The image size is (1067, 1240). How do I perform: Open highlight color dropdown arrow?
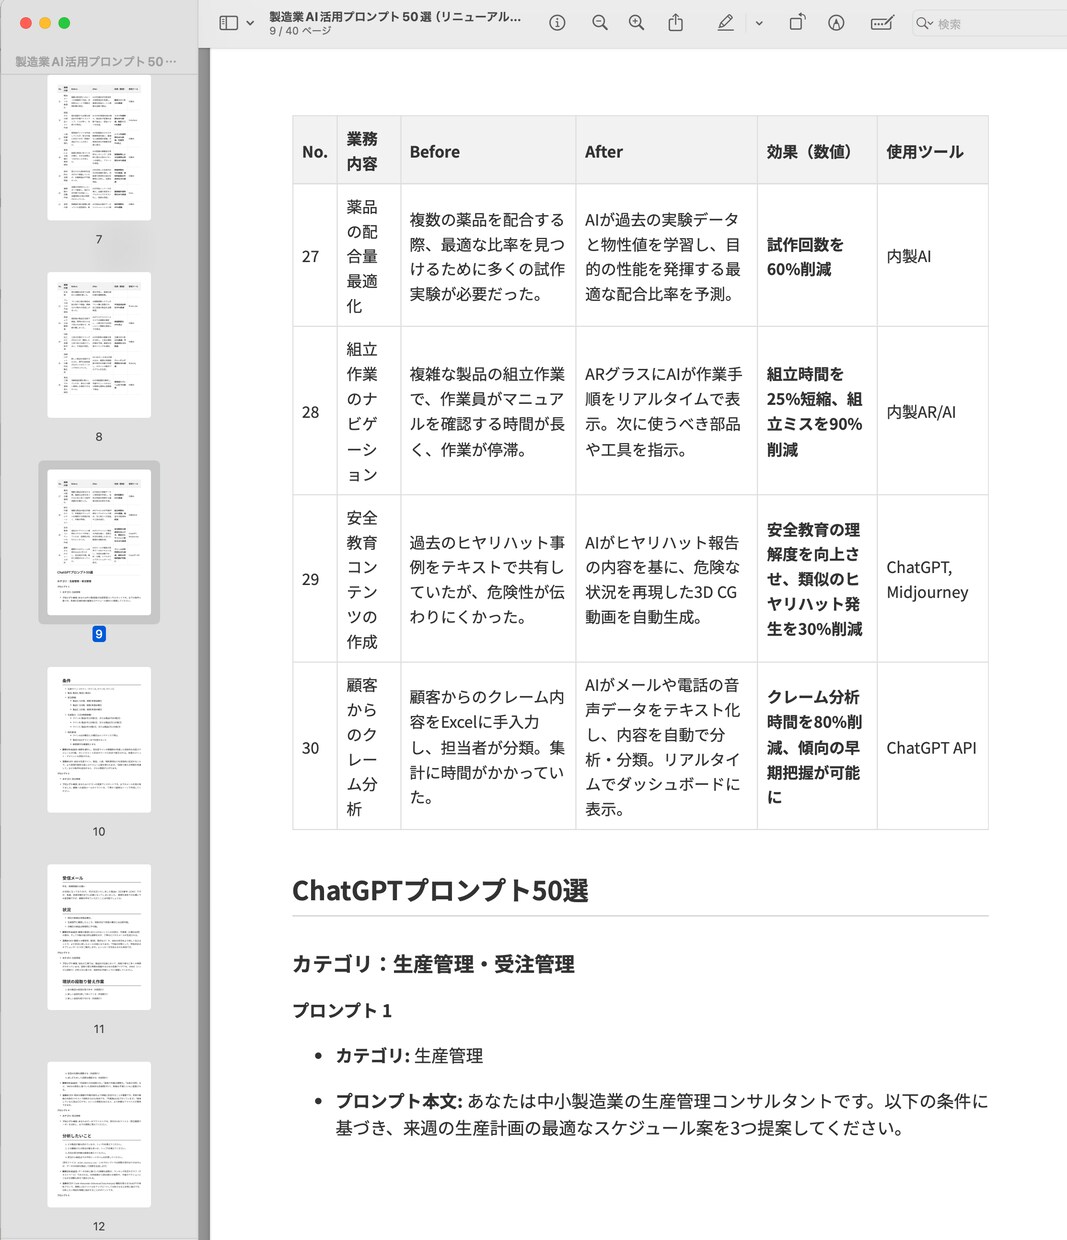pyautogui.click(x=759, y=23)
